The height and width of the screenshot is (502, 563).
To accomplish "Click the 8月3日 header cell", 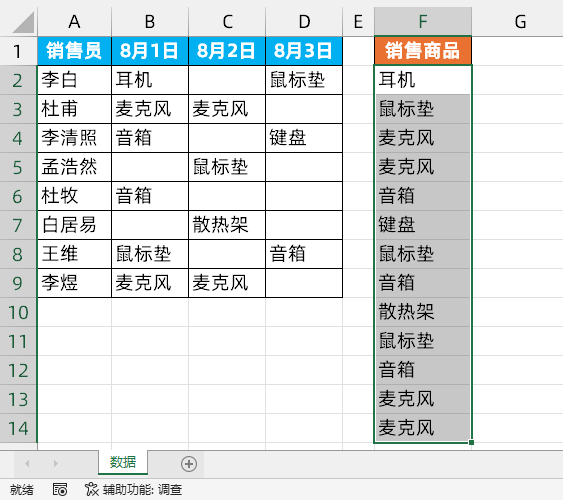I will 304,51.
